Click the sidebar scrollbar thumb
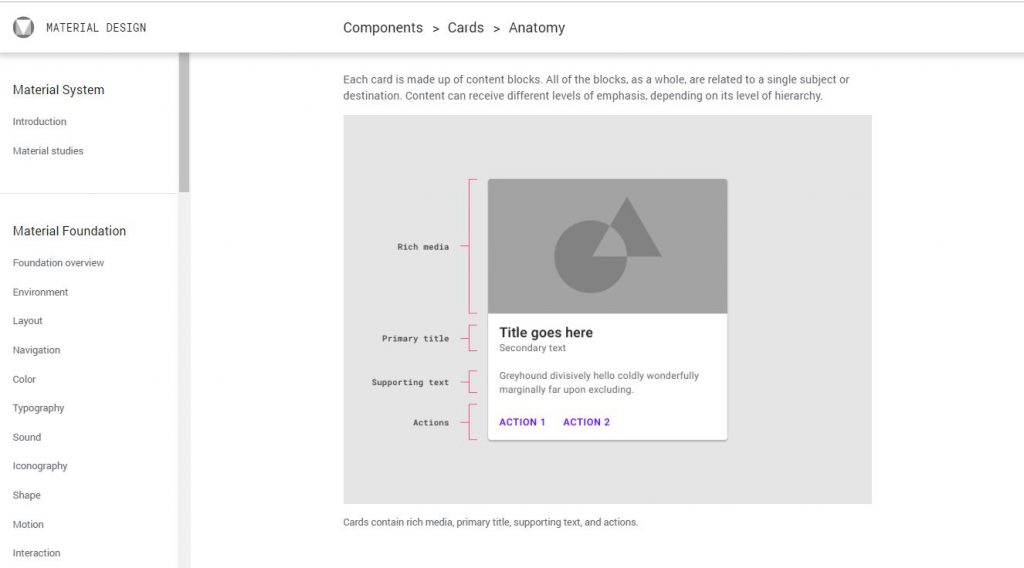 [184, 122]
